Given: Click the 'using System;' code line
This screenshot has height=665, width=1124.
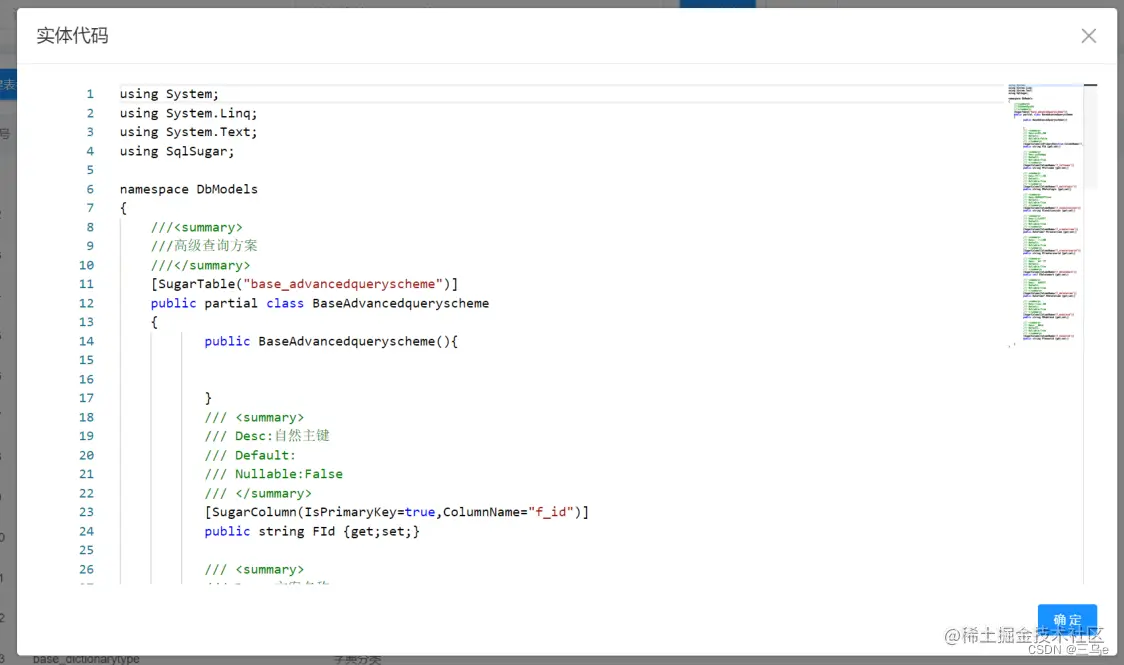Looking at the screenshot, I should click(x=169, y=94).
